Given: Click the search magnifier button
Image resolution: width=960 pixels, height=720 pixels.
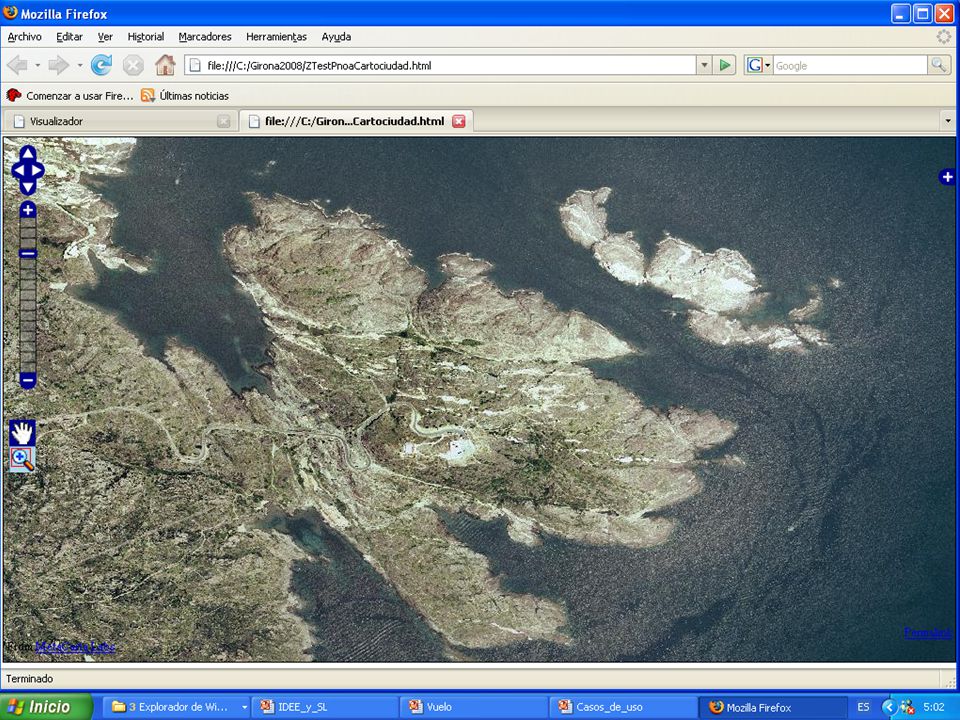Looking at the screenshot, I should pos(938,65).
